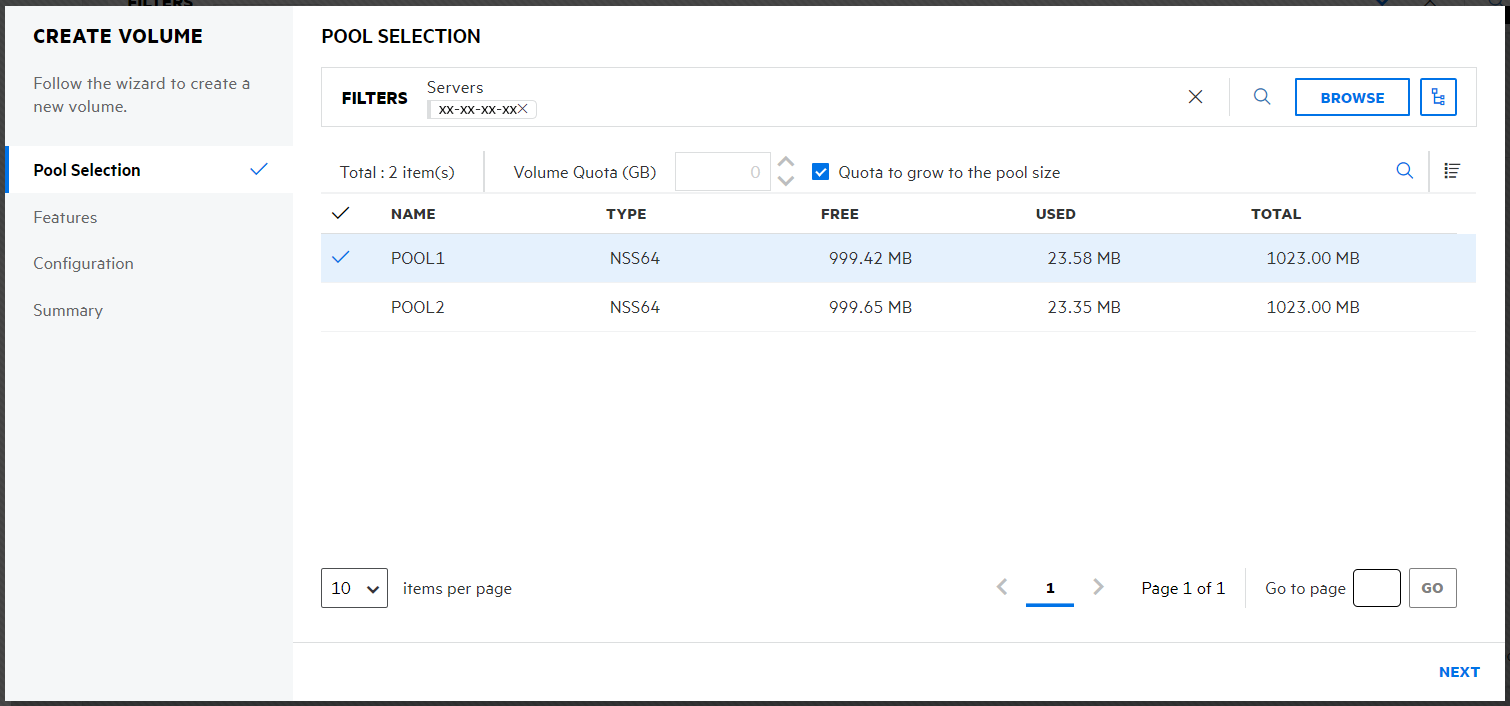Go to the next page arrow

pyautogui.click(x=1098, y=588)
